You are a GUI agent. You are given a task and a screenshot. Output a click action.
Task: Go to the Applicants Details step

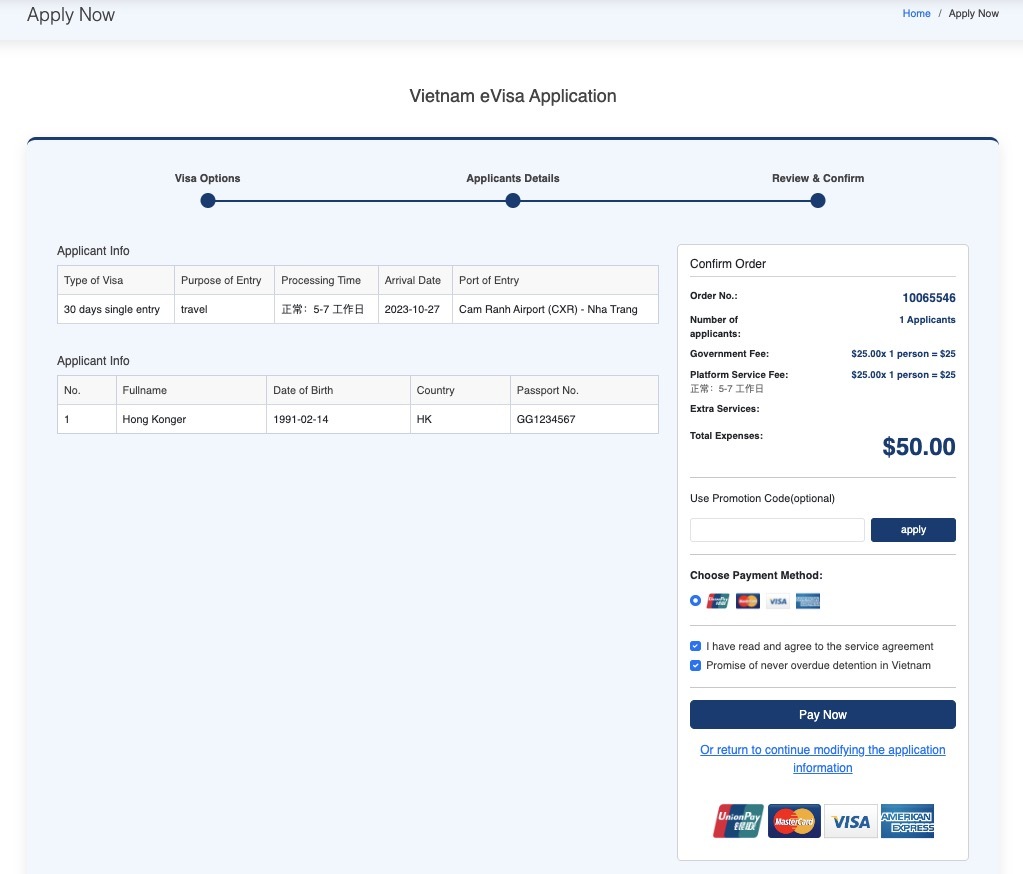pos(513,201)
